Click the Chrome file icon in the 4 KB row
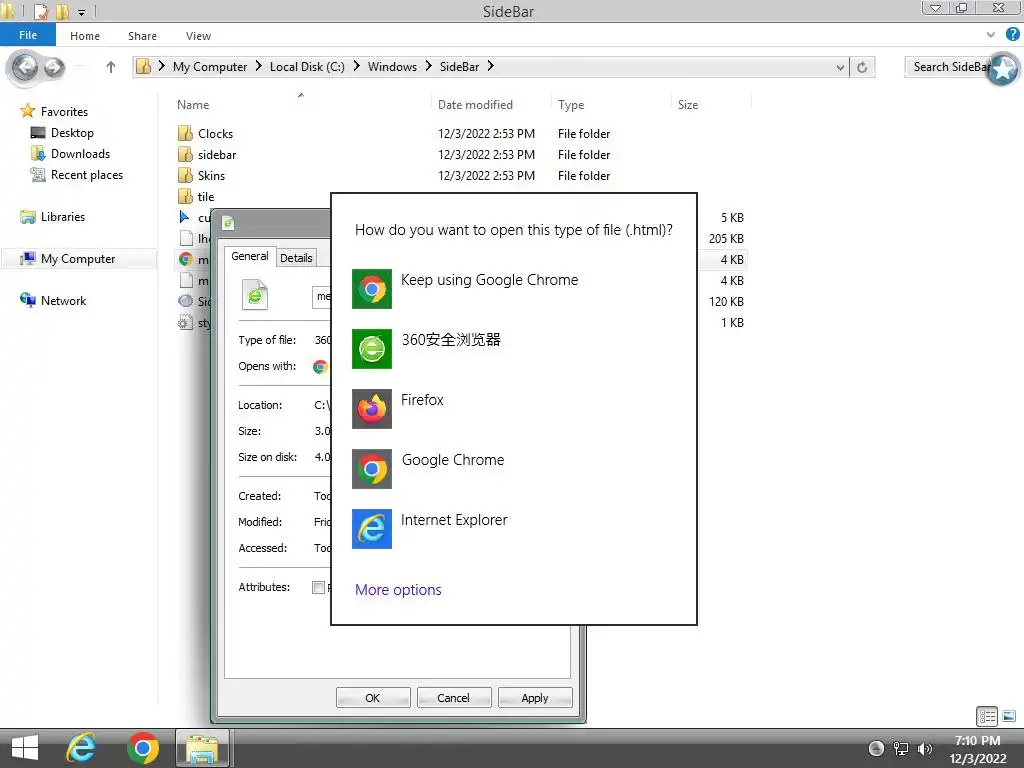This screenshot has width=1024, height=768. point(185,259)
